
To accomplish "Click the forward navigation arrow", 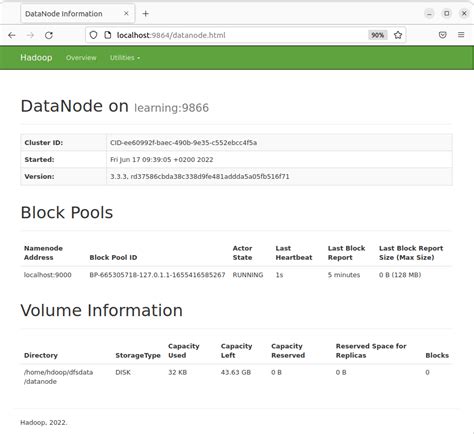I will 30,35.
